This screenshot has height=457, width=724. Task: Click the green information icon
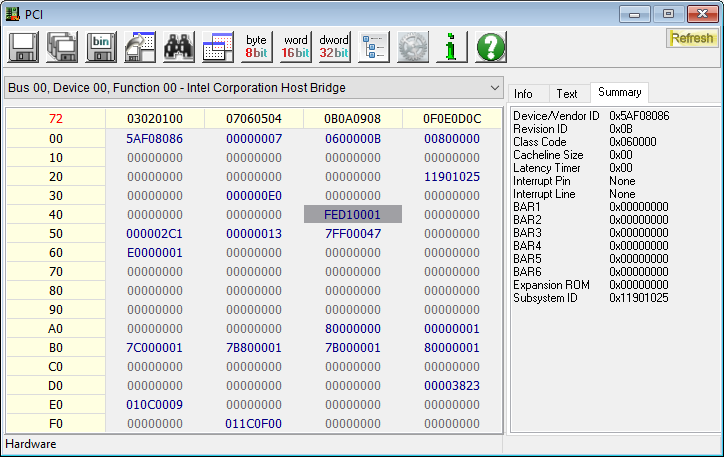point(451,46)
